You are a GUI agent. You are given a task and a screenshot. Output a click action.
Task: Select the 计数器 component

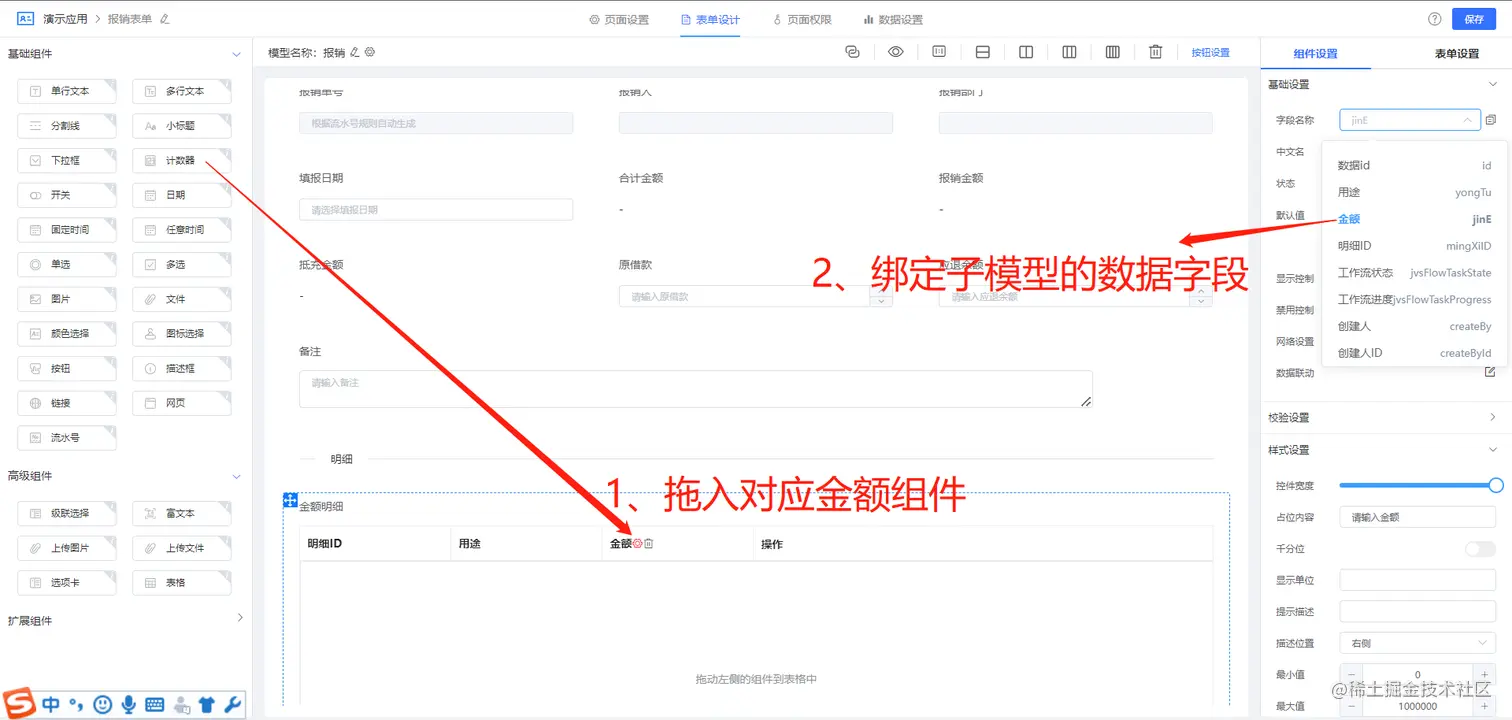click(x=181, y=160)
